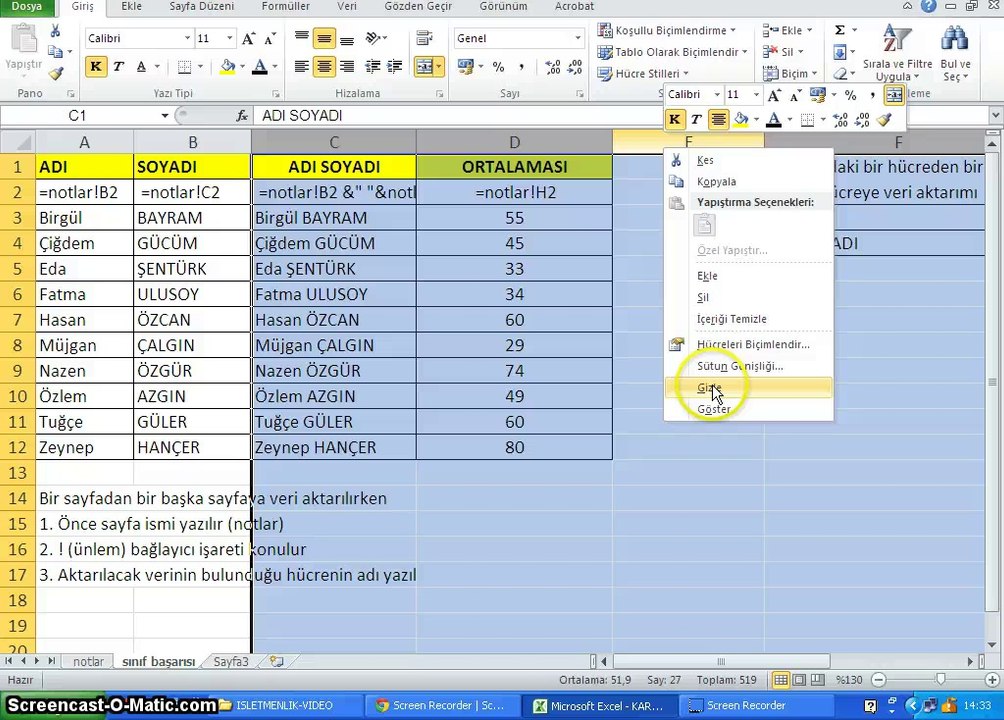Choose Sütun Genişliği from the context menu

pos(749,366)
